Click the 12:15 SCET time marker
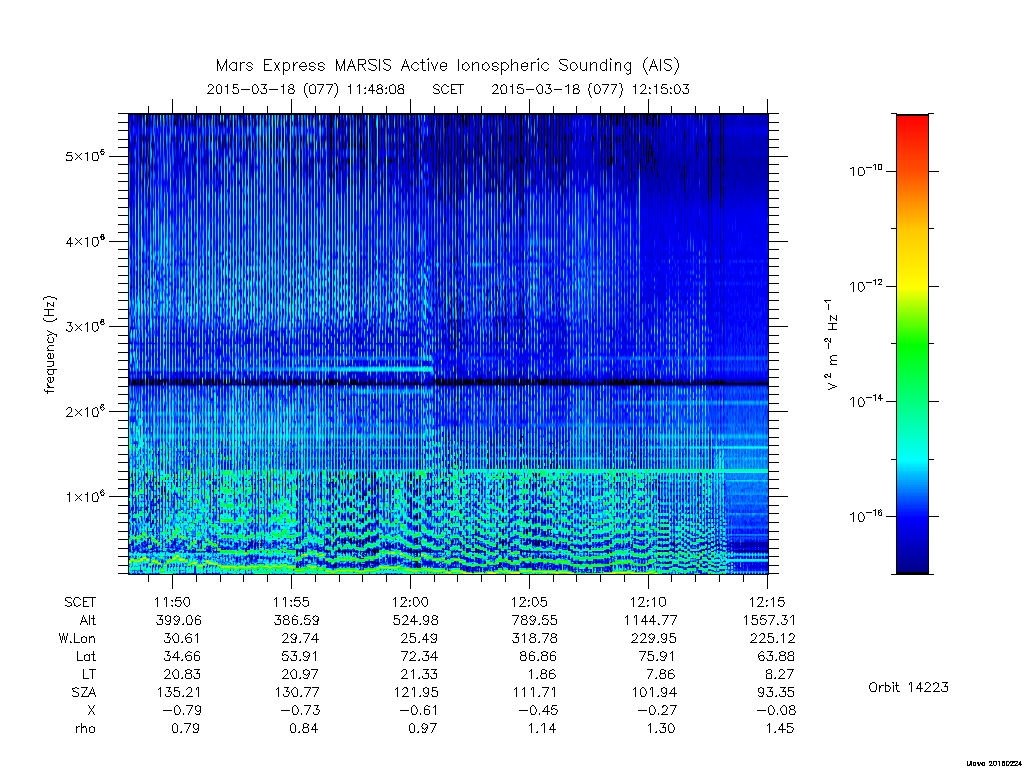 767,602
